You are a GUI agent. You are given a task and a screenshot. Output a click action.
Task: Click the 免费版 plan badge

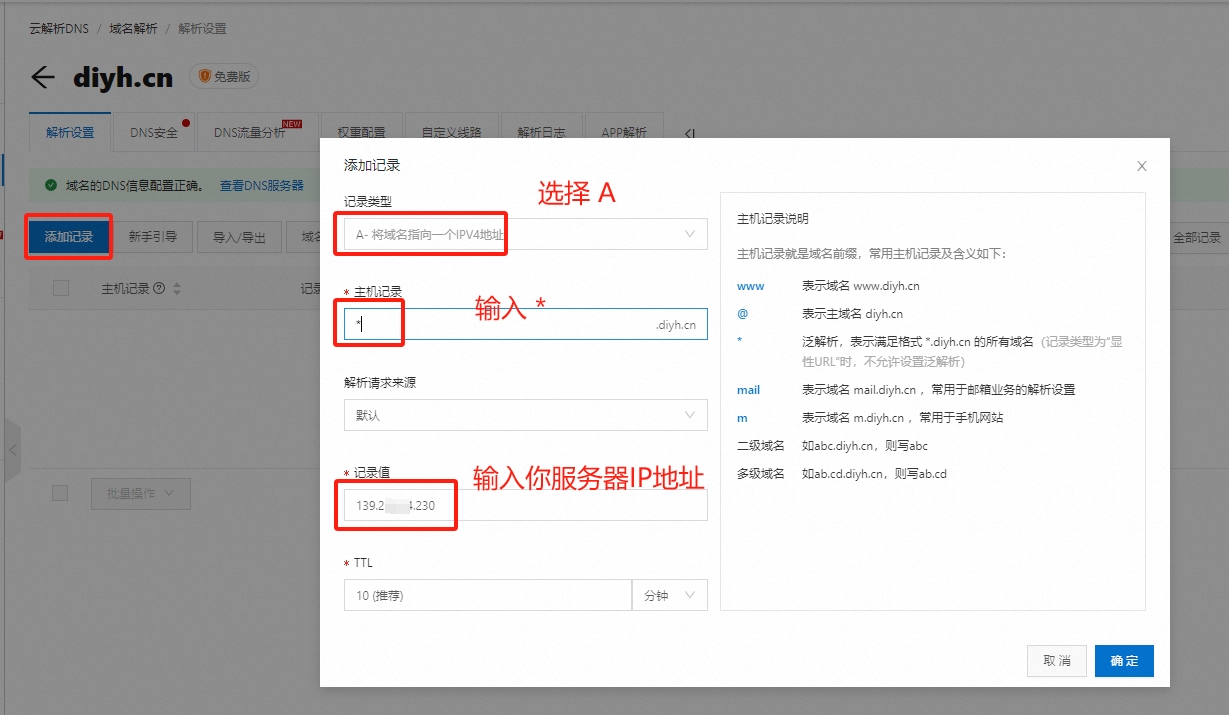223,76
